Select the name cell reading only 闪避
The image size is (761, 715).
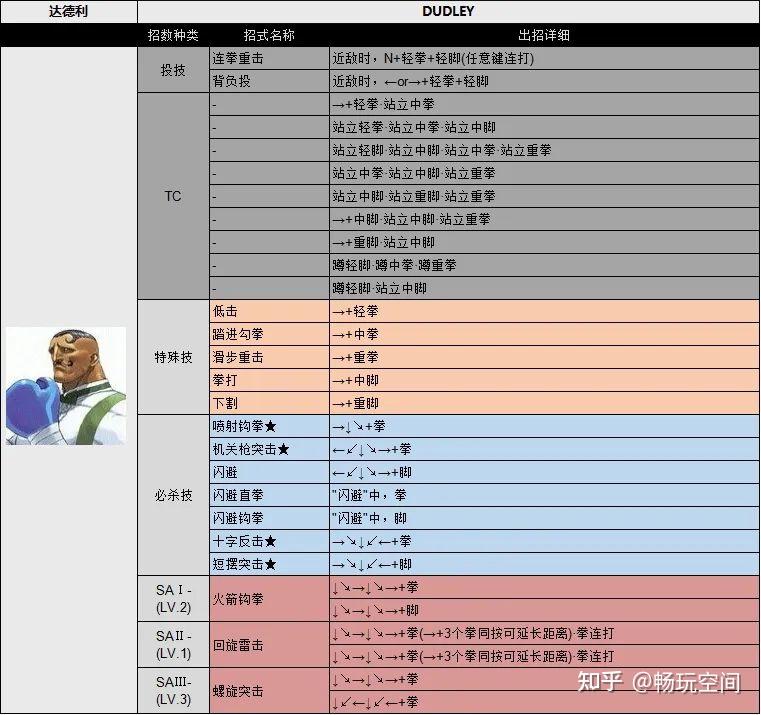click(225, 472)
